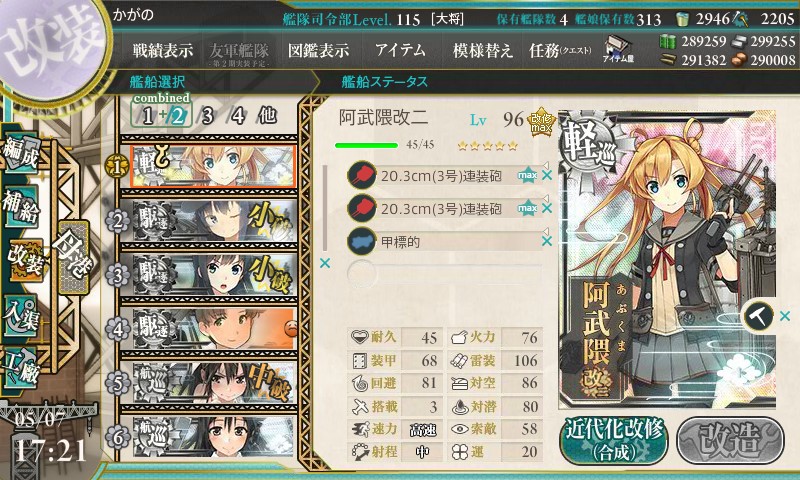800x480 pixels.
Task: Click the hammer expansion slot icon
Action: (758, 317)
